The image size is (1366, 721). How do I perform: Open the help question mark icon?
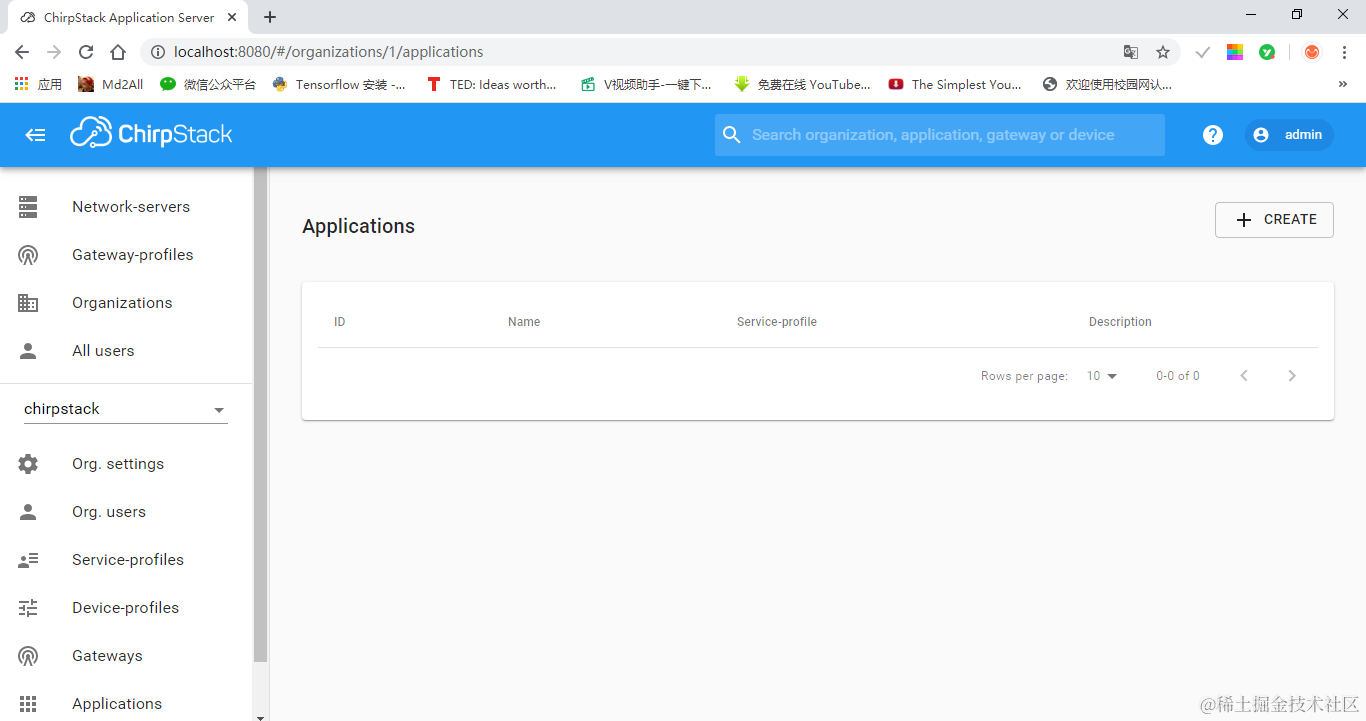1212,134
